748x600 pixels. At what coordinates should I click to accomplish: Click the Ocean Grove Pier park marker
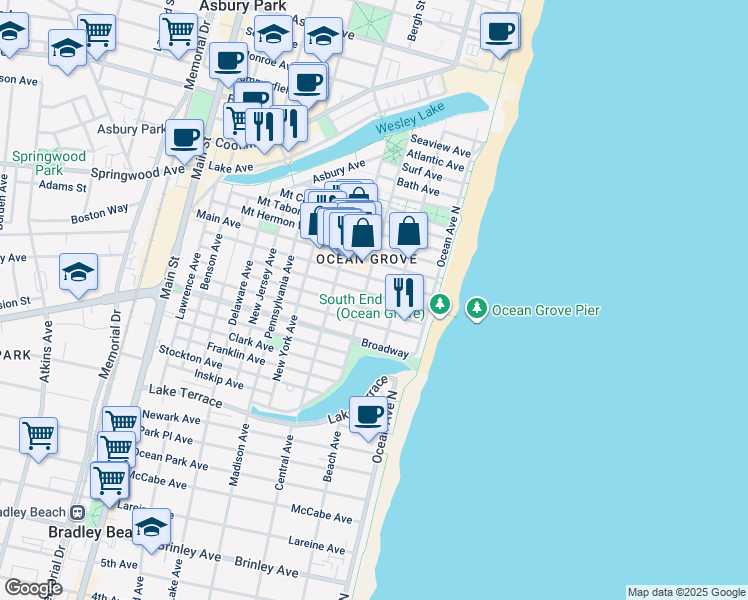click(476, 309)
